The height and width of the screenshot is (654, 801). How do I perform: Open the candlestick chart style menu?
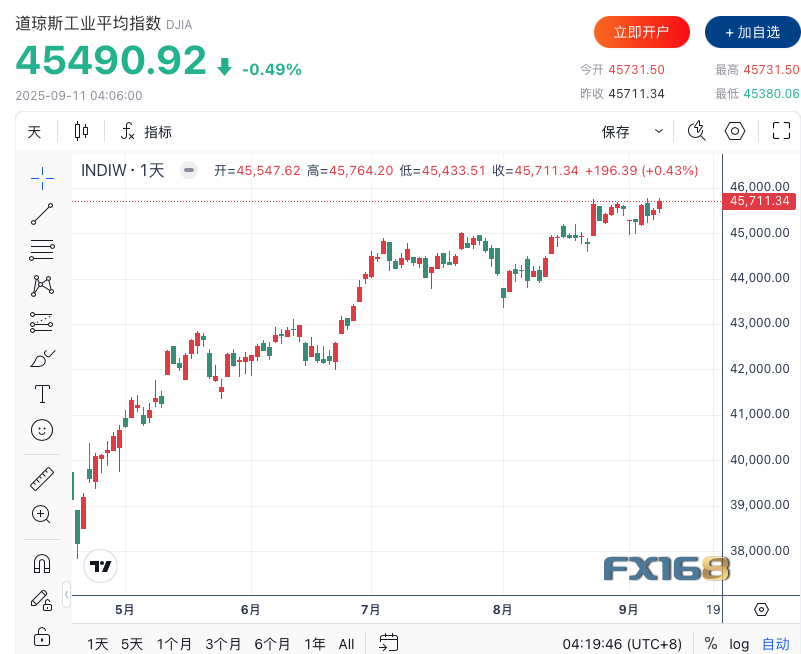[81, 131]
